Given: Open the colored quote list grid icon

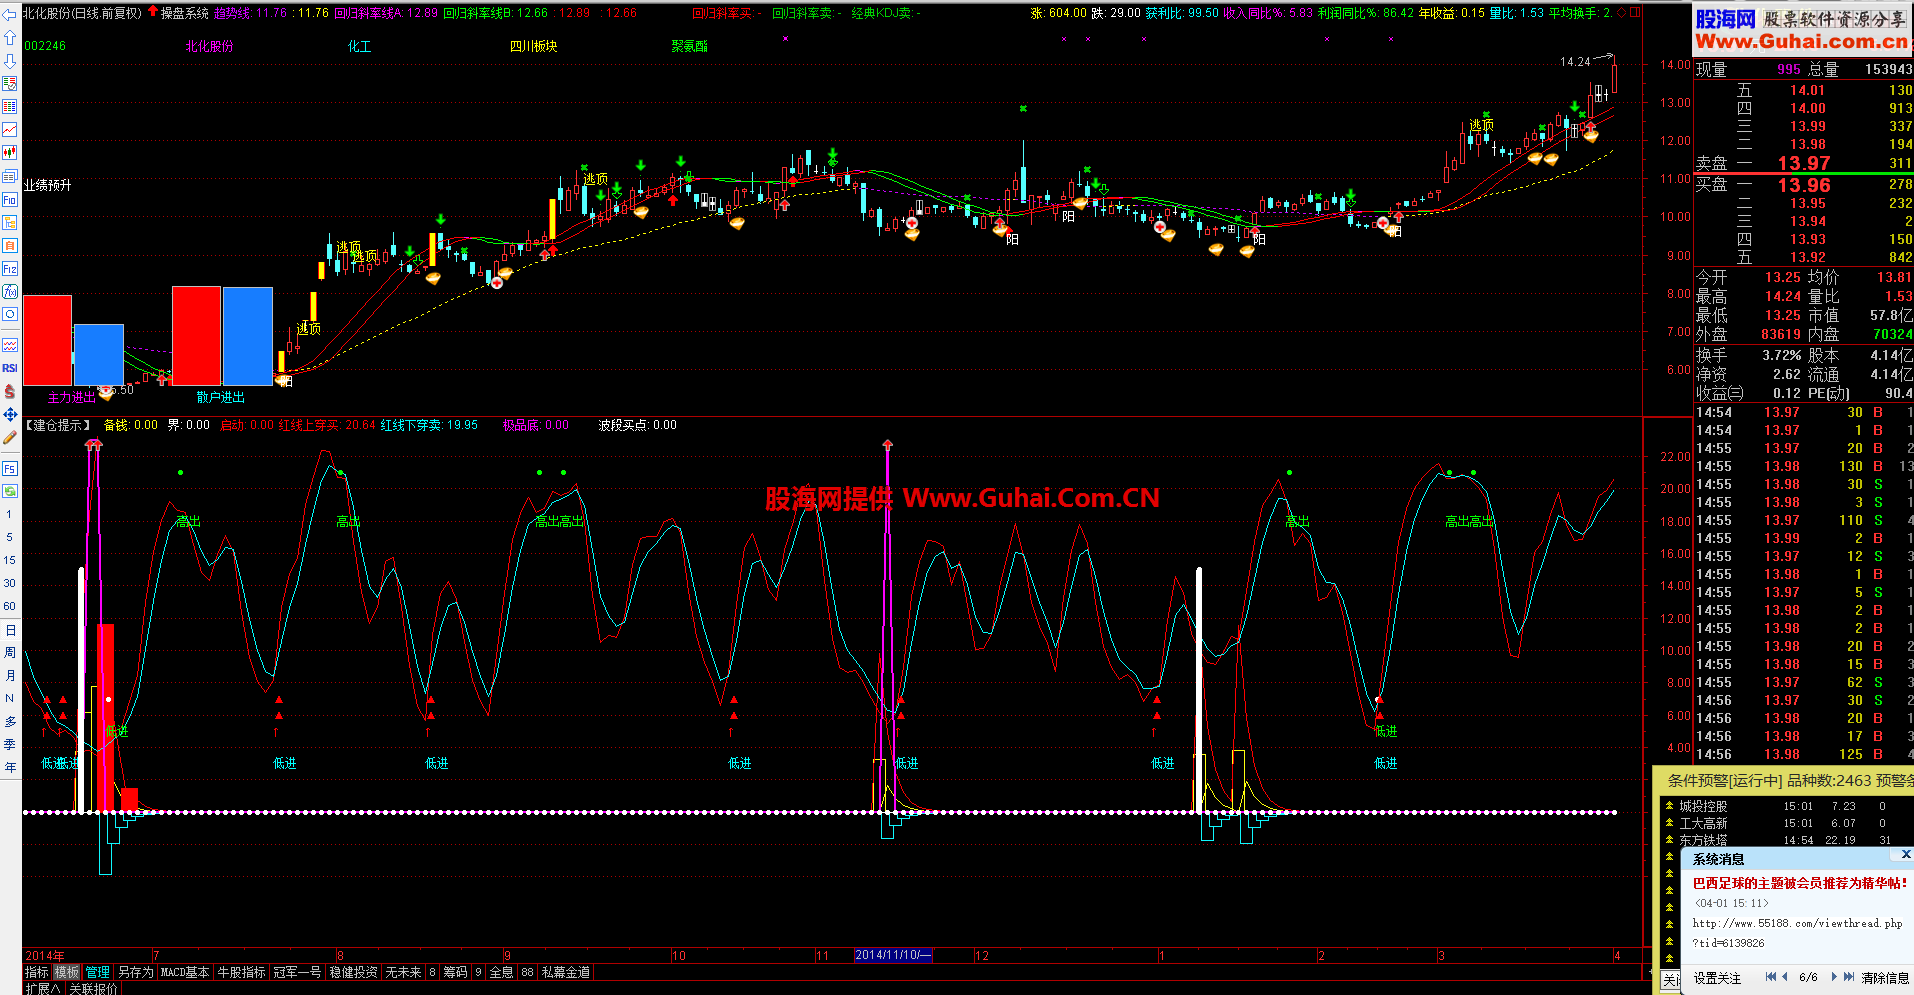Looking at the screenshot, I should click(x=10, y=106).
